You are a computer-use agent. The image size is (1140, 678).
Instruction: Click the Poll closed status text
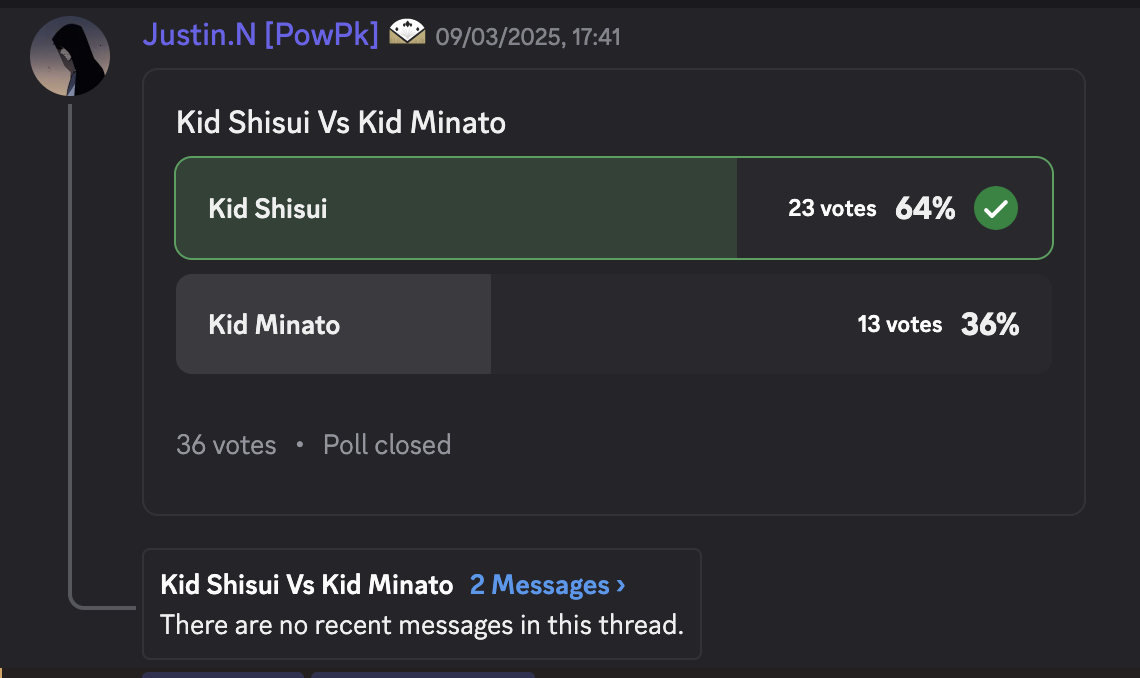click(x=387, y=445)
